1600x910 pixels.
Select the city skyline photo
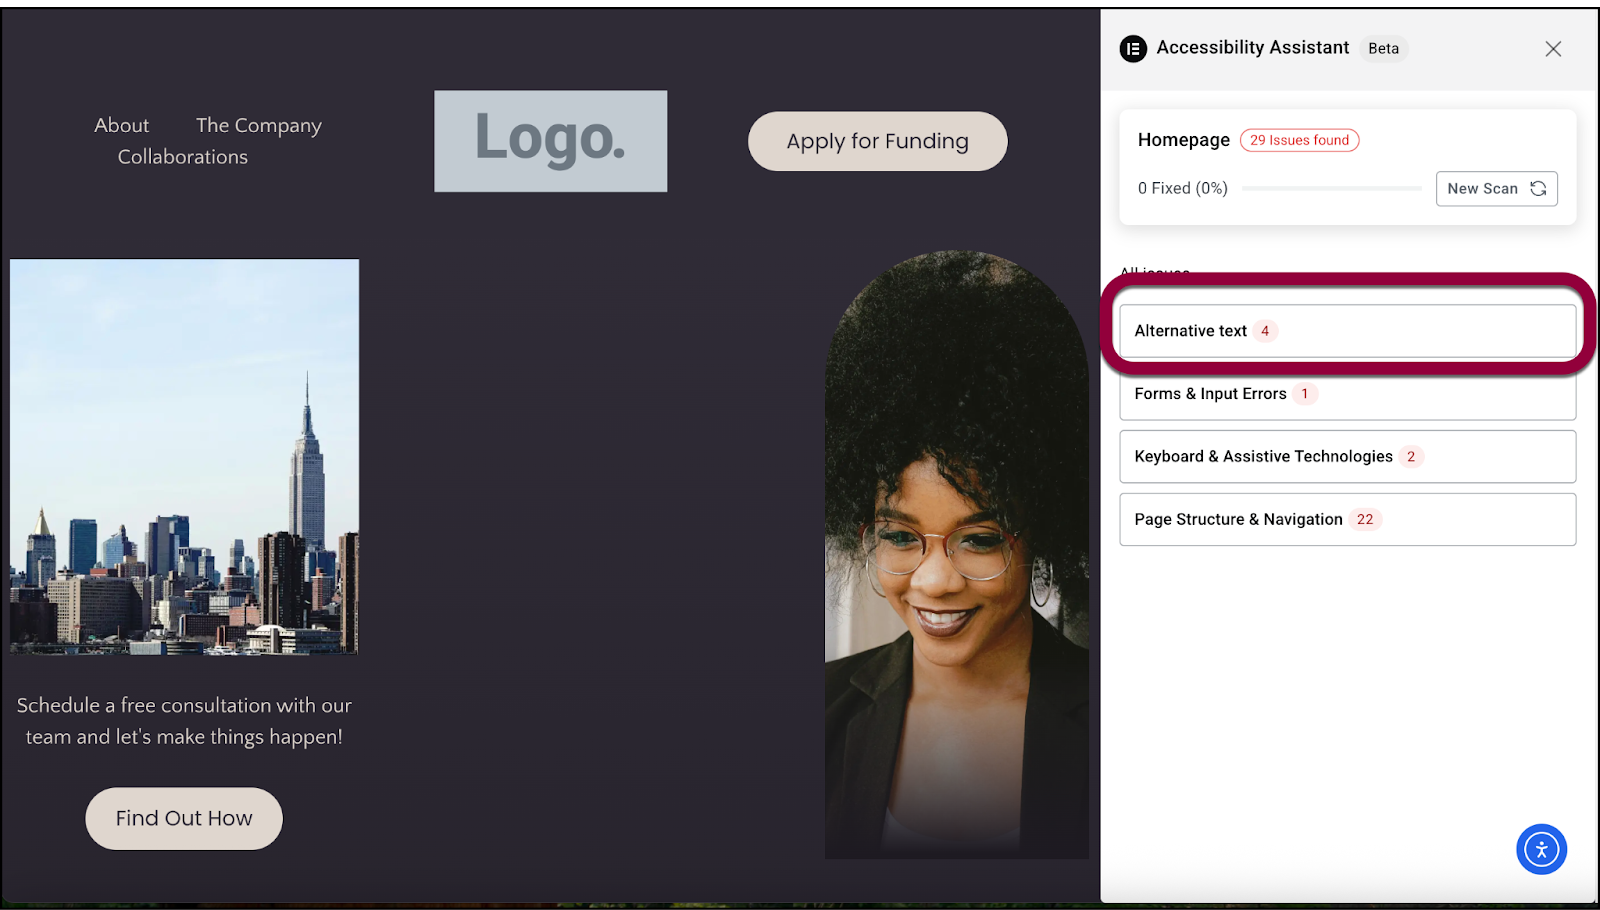point(184,457)
